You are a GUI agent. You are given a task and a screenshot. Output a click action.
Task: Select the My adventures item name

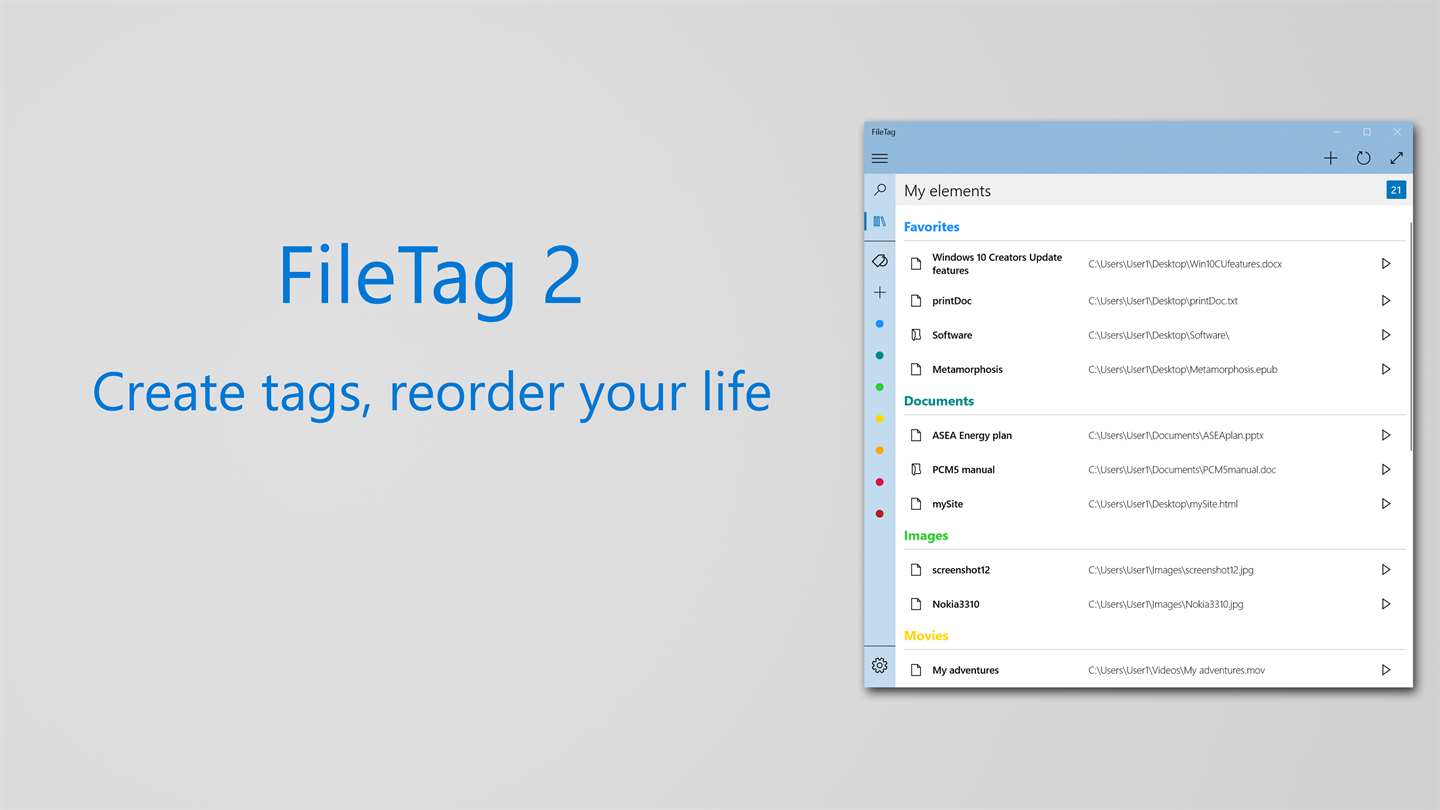pyautogui.click(x=965, y=671)
